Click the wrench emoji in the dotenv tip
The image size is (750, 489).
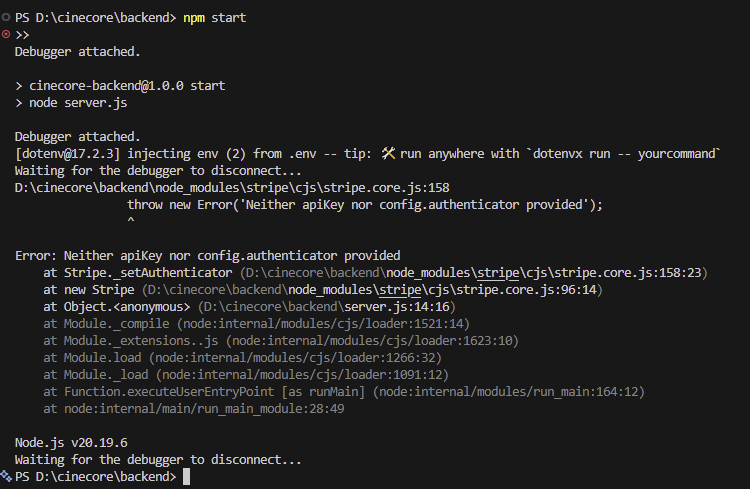389,153
